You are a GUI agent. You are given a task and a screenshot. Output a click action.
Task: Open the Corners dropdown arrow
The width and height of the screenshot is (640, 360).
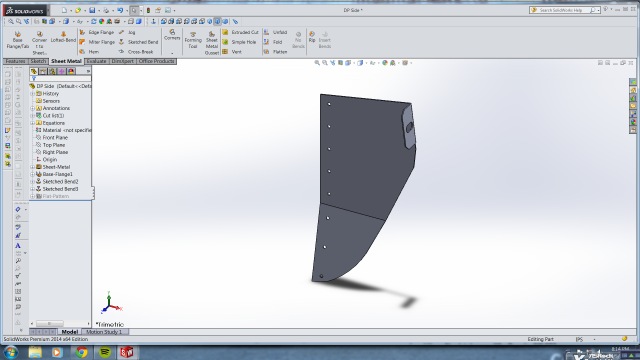172,53
